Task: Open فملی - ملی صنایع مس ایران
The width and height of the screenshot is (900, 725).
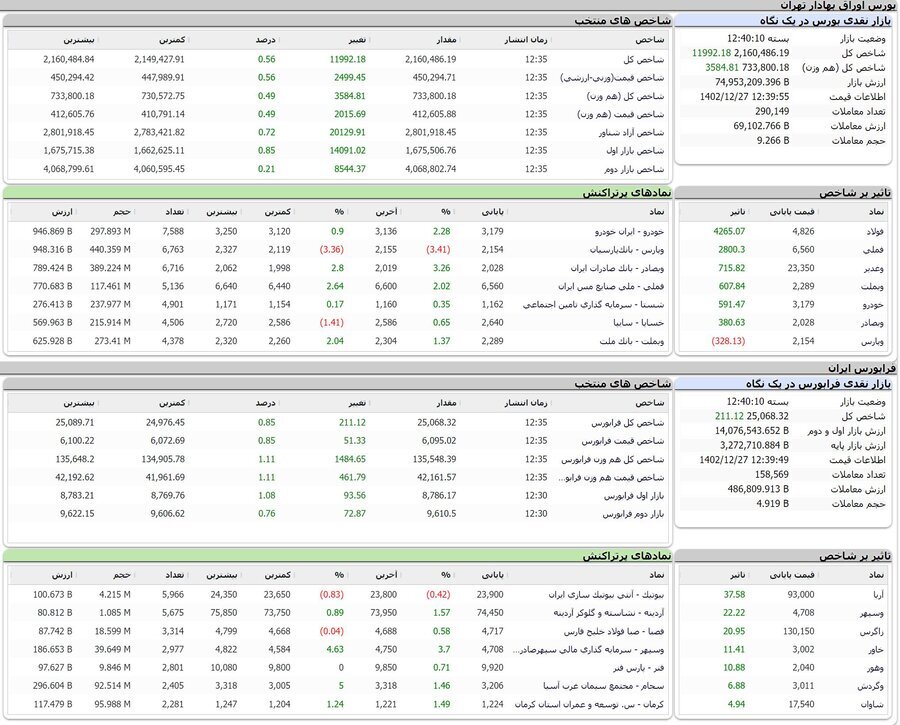Action: click(x=611, y=286)
